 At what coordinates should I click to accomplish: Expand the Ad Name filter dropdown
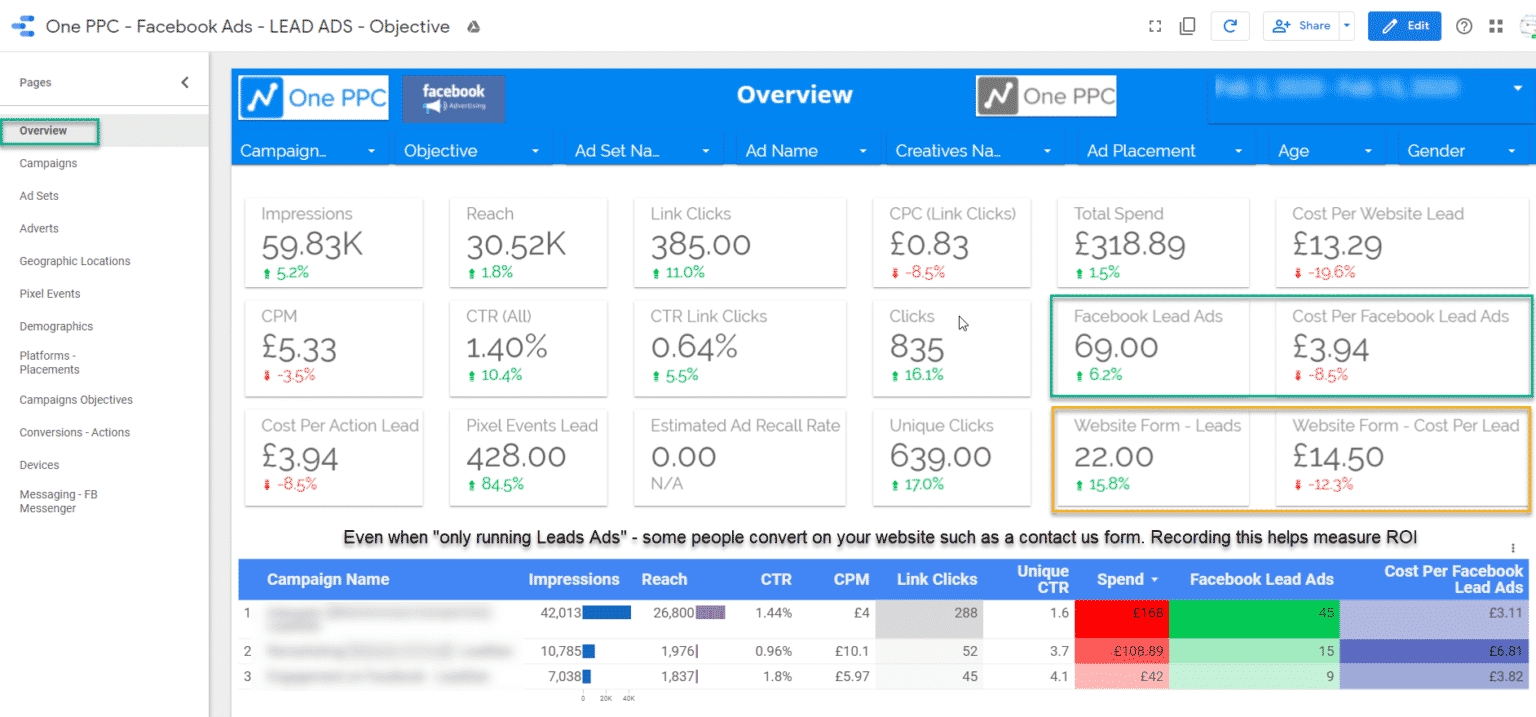(807, 151)
